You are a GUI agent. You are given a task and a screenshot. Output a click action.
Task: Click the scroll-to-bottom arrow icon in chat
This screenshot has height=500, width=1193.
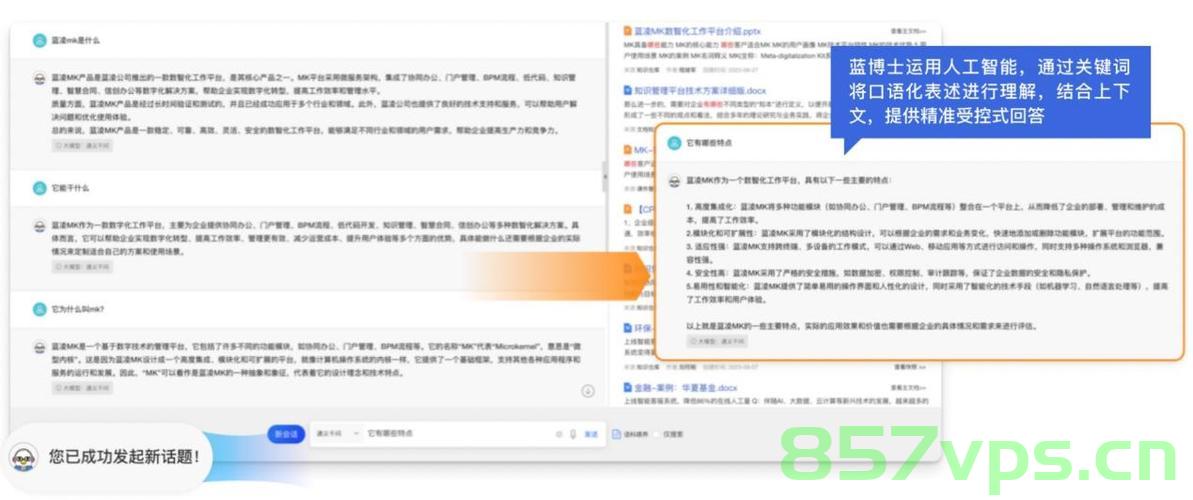[587, 391]
